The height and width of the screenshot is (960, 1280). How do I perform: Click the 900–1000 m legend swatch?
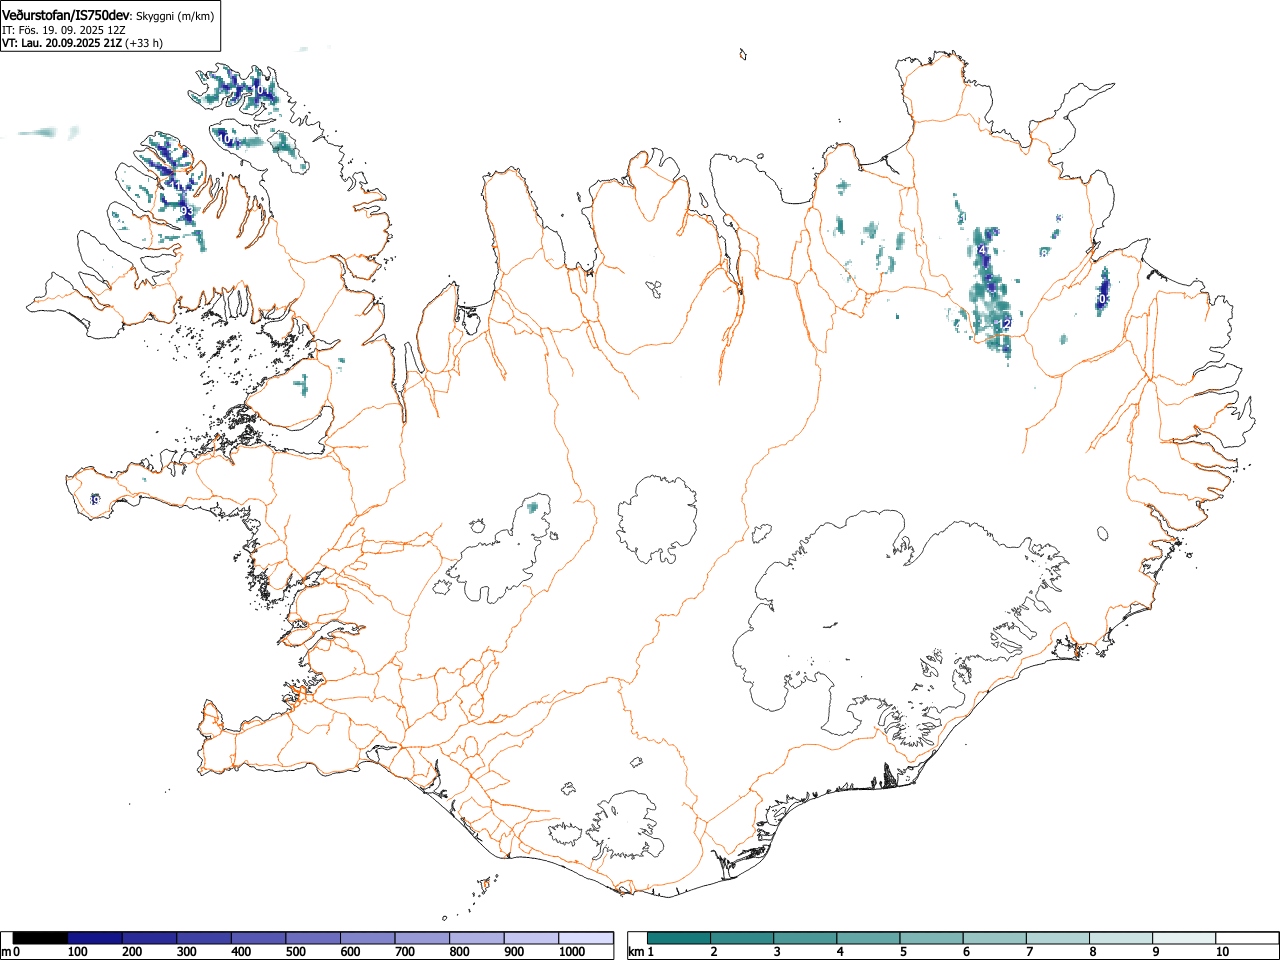[531, 938]
